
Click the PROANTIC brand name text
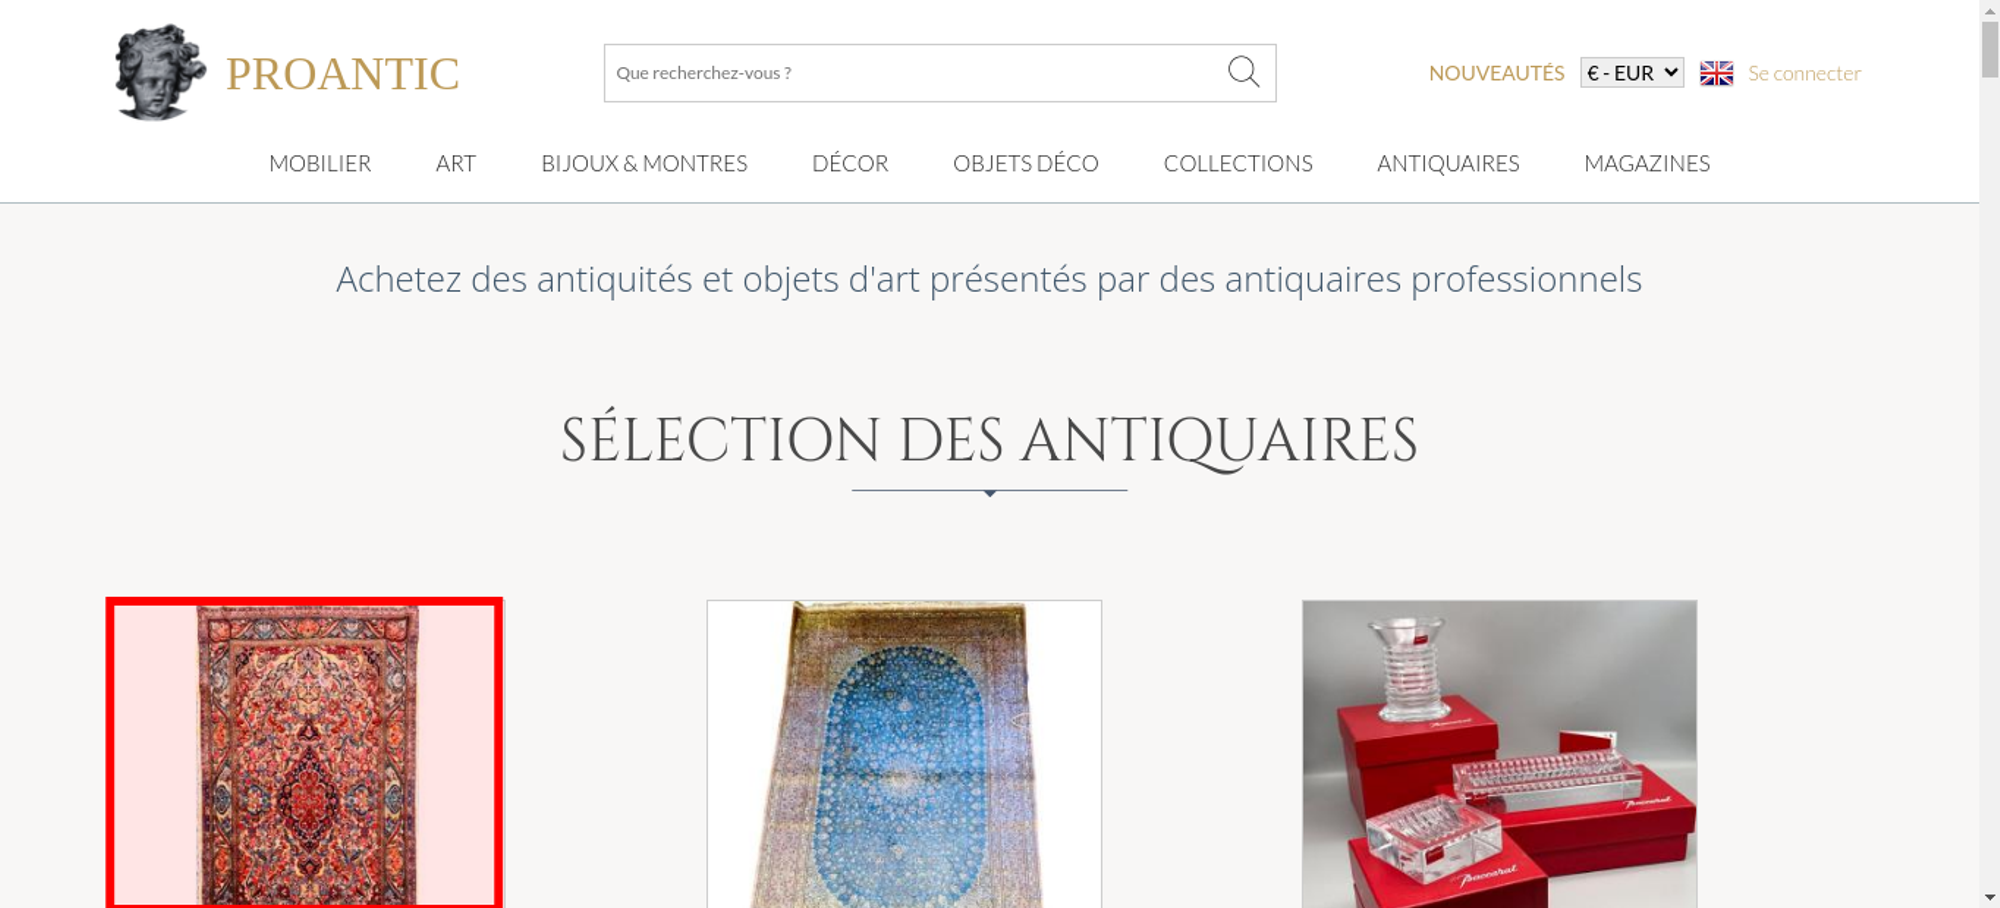(x=342, y=74)
